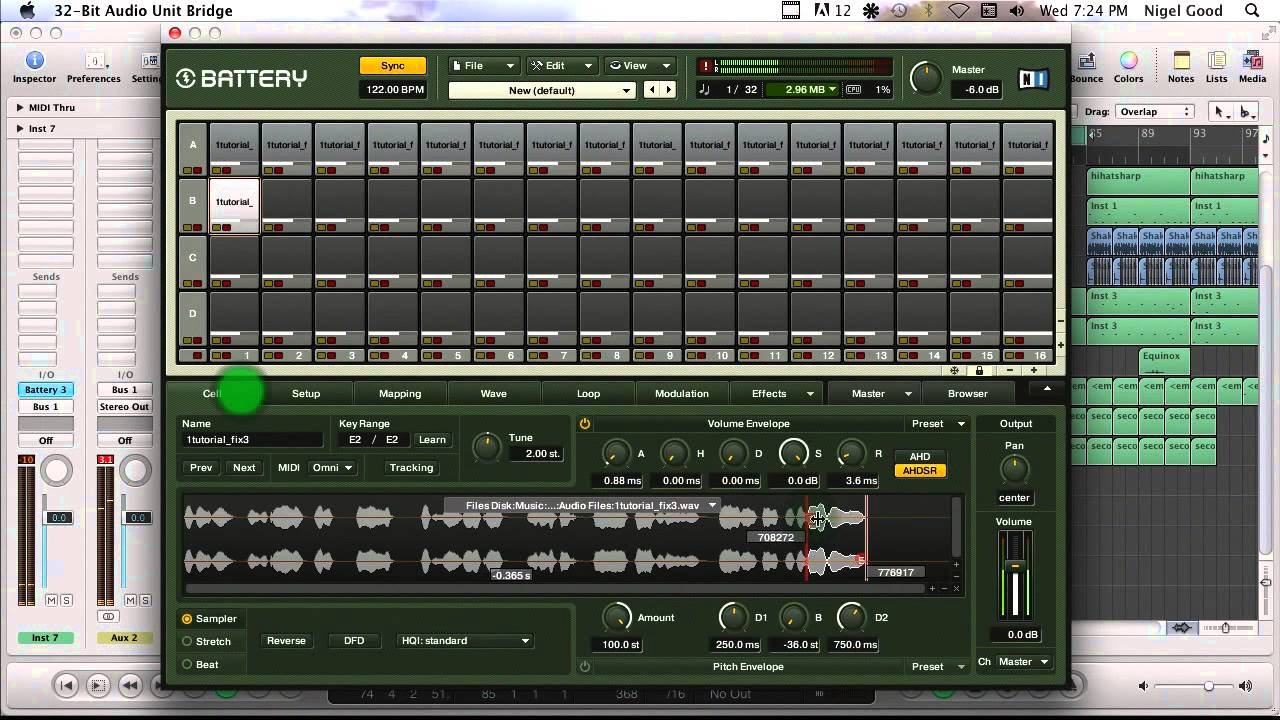Select the pointer tool in Arrange

pyautogui.click(x=1219, y=112)
